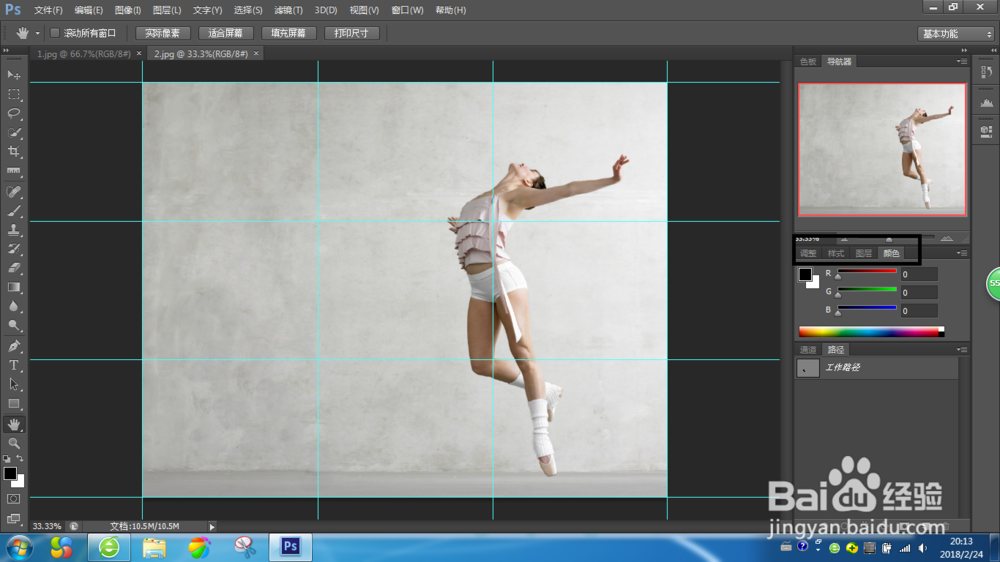
Task: Open the 基本功能 workspace dropdown
Action: (x=955, y=34)
